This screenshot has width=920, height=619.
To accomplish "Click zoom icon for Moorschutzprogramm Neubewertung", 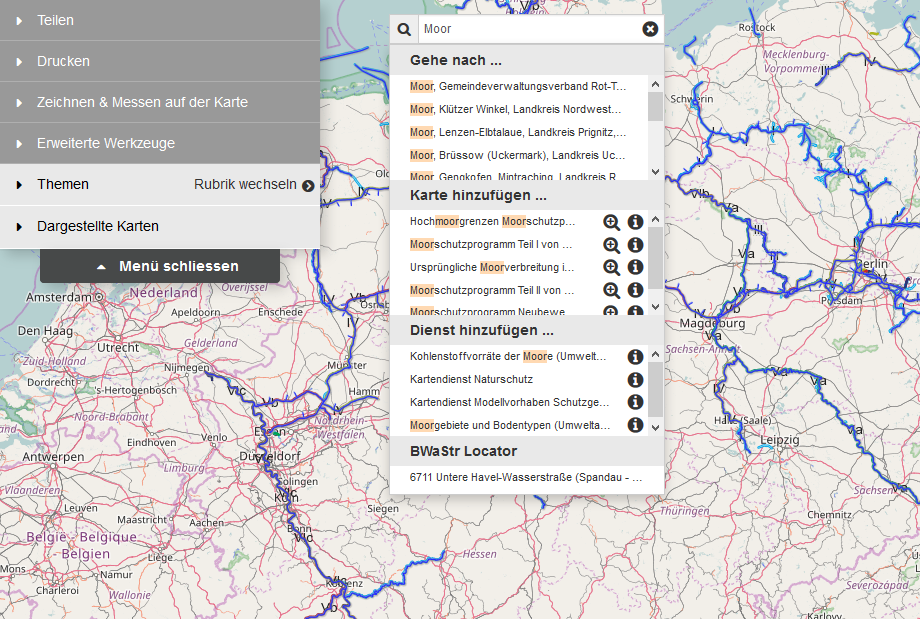I will 611,312.
